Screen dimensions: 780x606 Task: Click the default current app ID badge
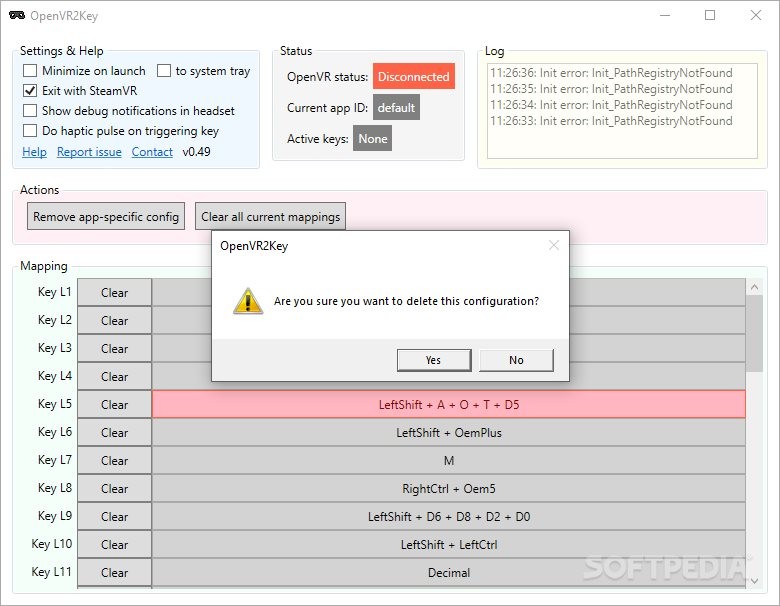[x=396, y=107]
